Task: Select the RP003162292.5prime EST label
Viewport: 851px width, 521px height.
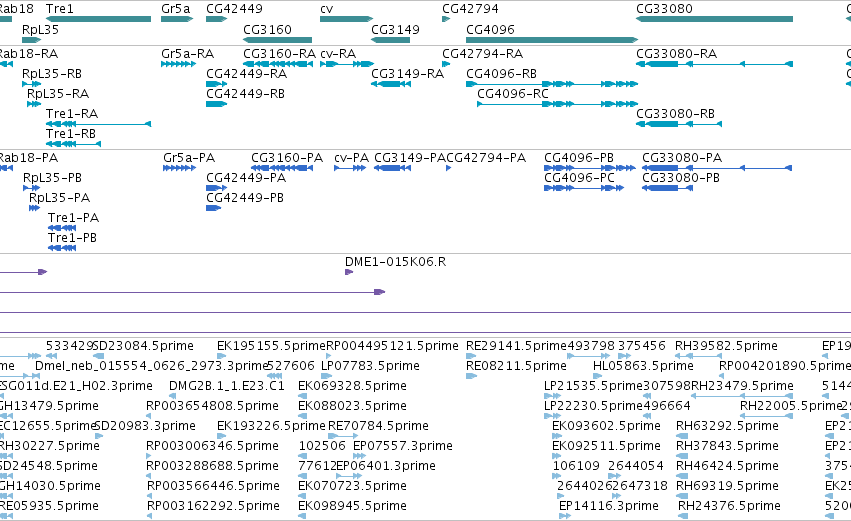Action: [x=213, y=506]
